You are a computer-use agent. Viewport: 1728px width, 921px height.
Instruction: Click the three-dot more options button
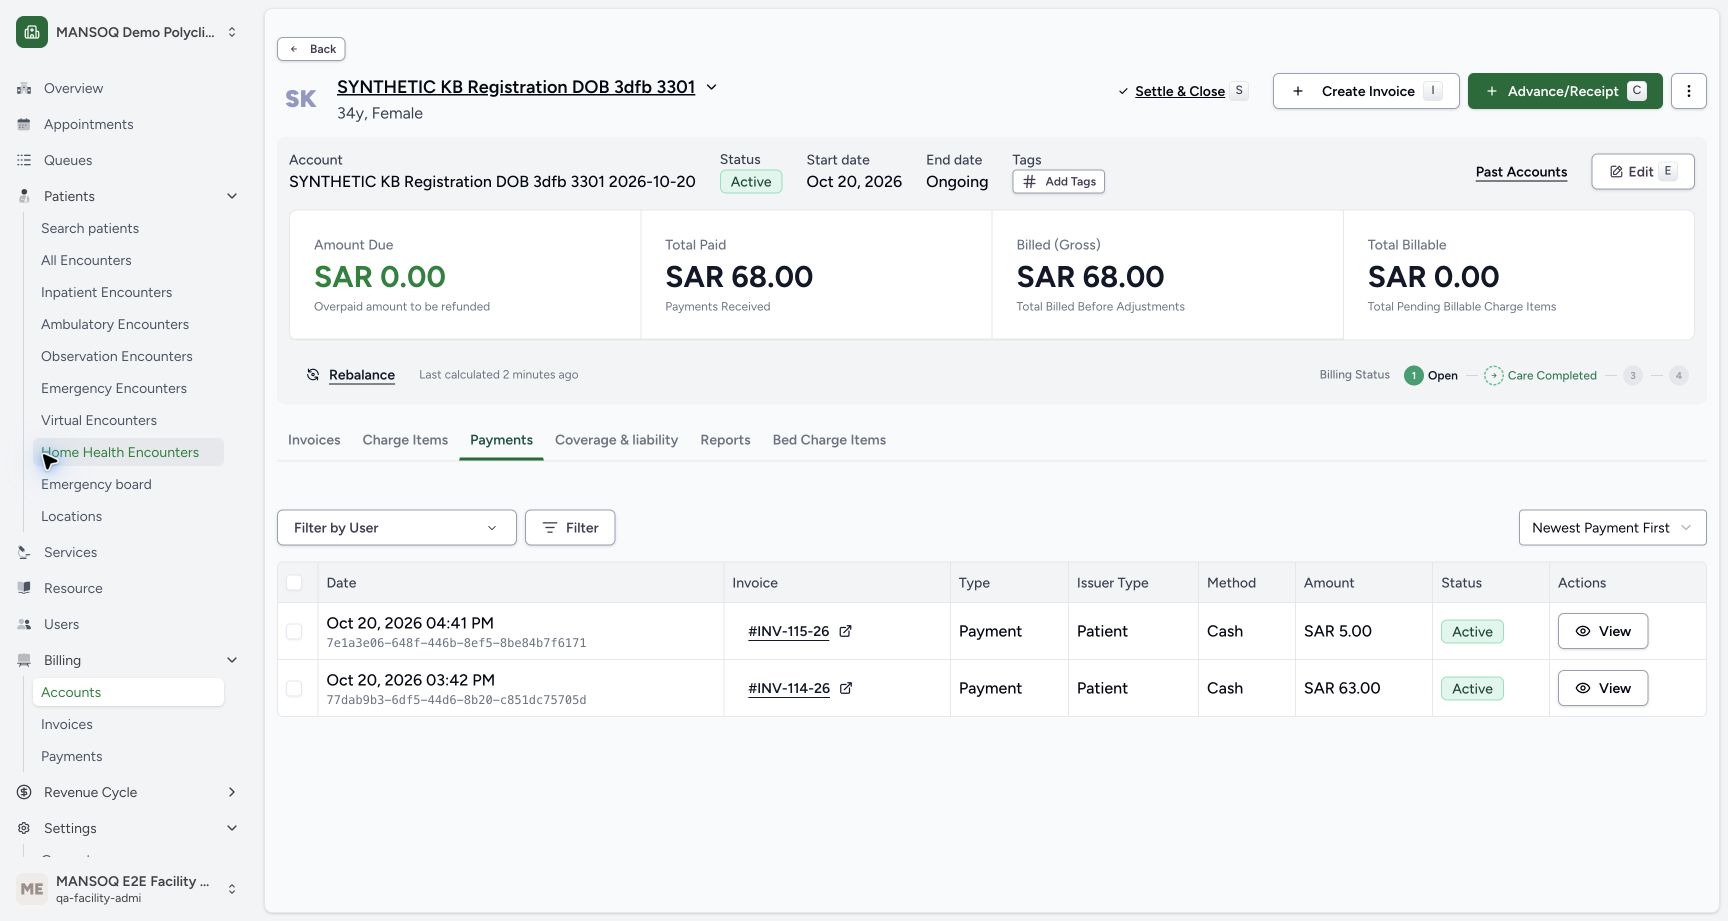1689,91
